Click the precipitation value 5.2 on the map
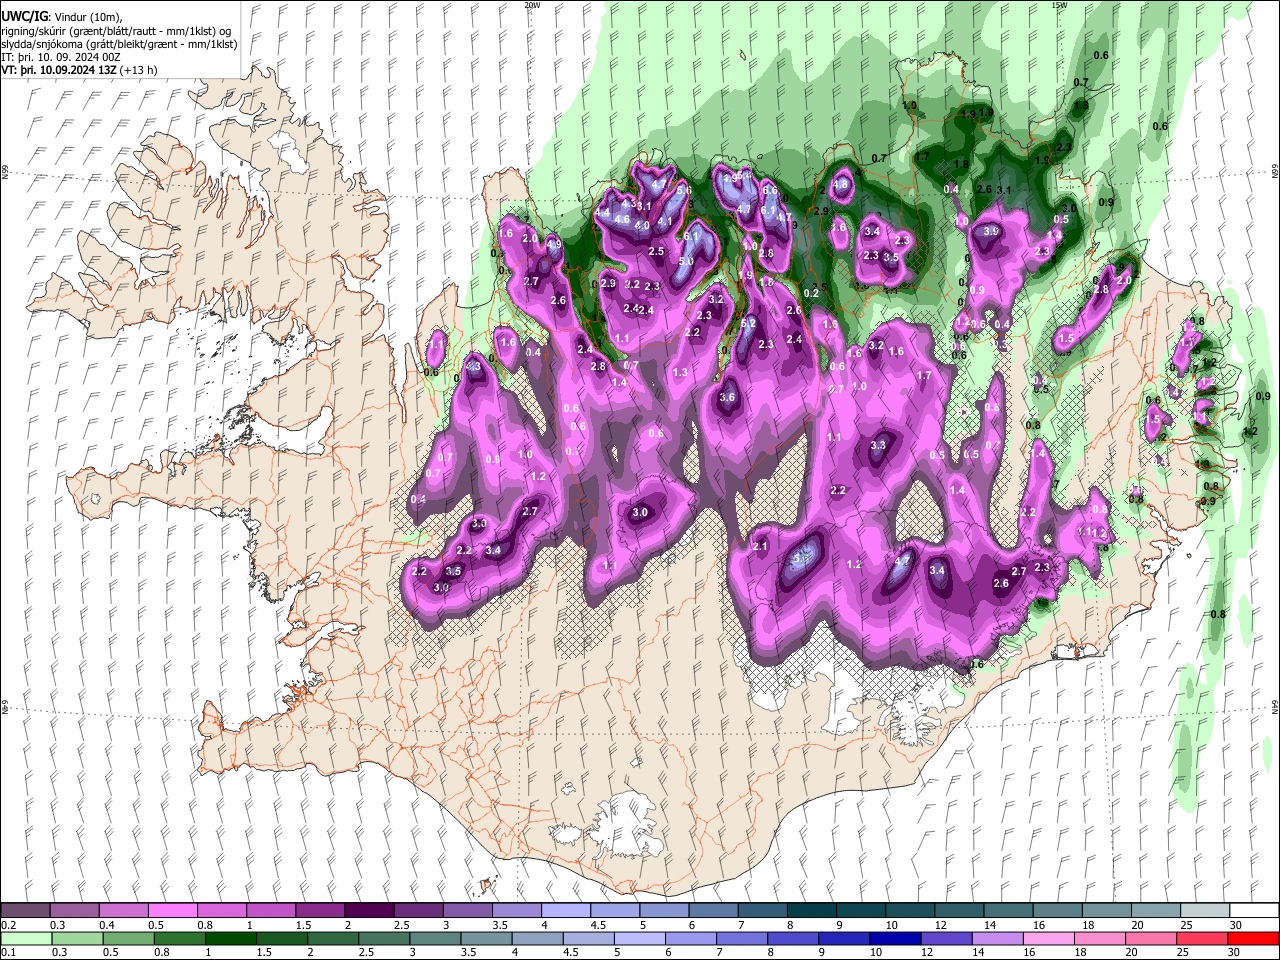 748,323
